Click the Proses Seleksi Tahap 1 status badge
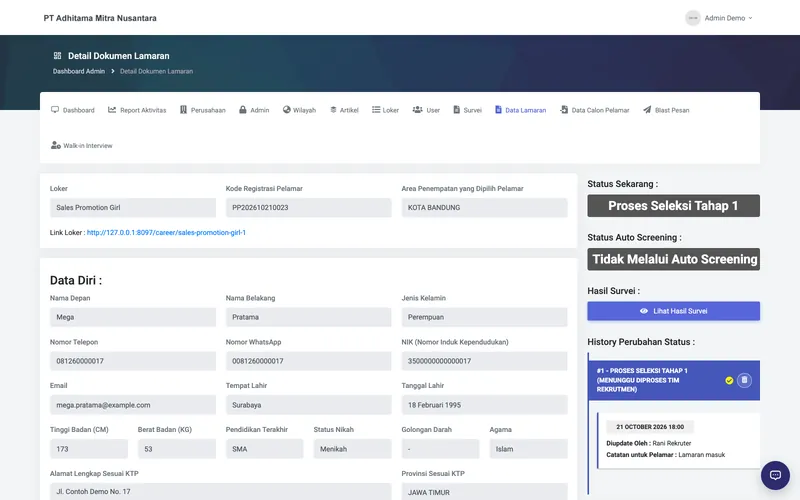Screen dimensions: 800x500 pos(673,206)
